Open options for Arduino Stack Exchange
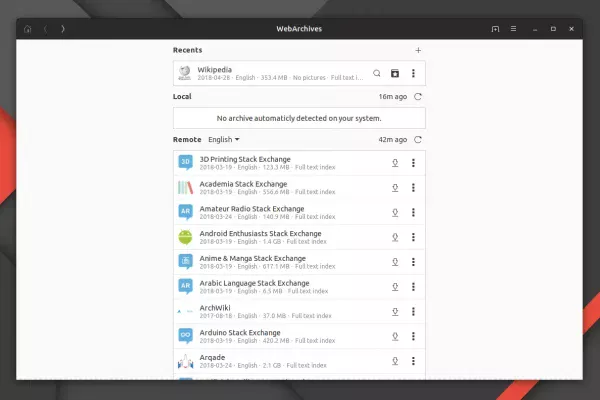This screenshot has width=600, height=400. 413,336
